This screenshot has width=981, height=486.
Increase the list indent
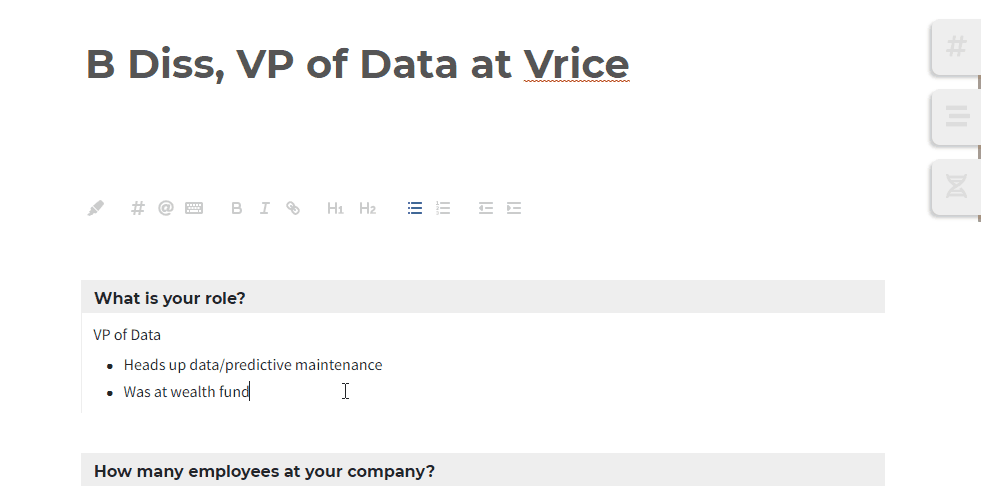(x=514, y=208)
